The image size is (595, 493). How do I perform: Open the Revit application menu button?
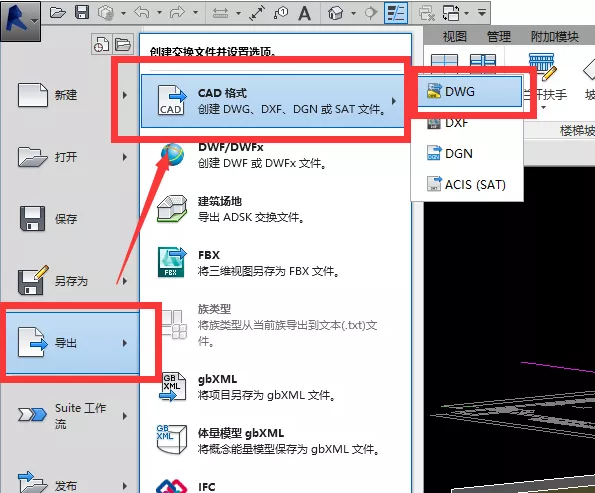pyautogui.click(x=20, y=21)
